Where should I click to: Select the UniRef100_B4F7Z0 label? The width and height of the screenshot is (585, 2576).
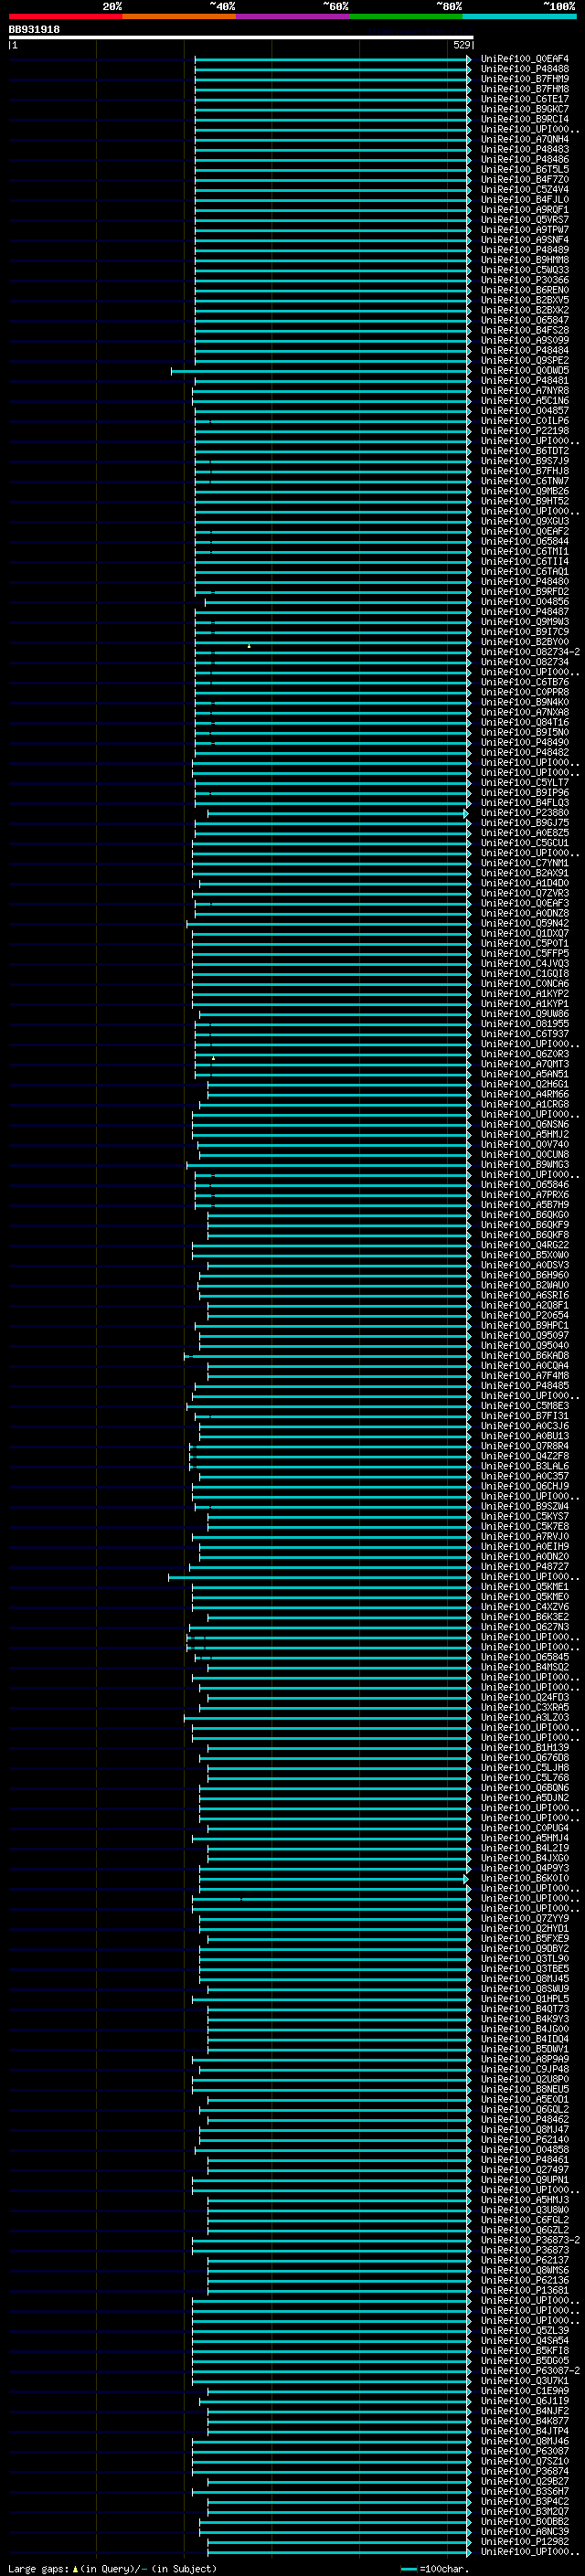[524, 179]
